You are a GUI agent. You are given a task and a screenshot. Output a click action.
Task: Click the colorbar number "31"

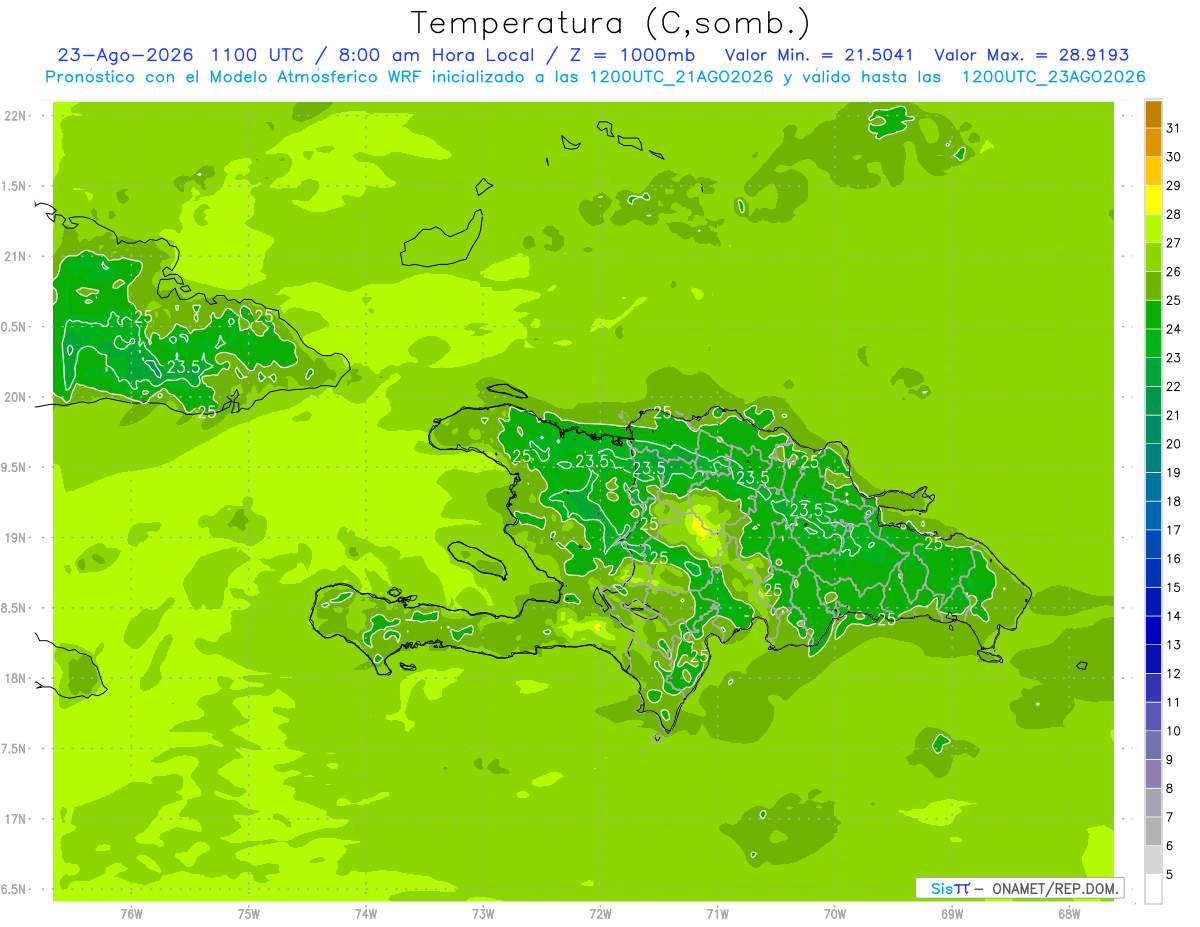[1174, 128]
